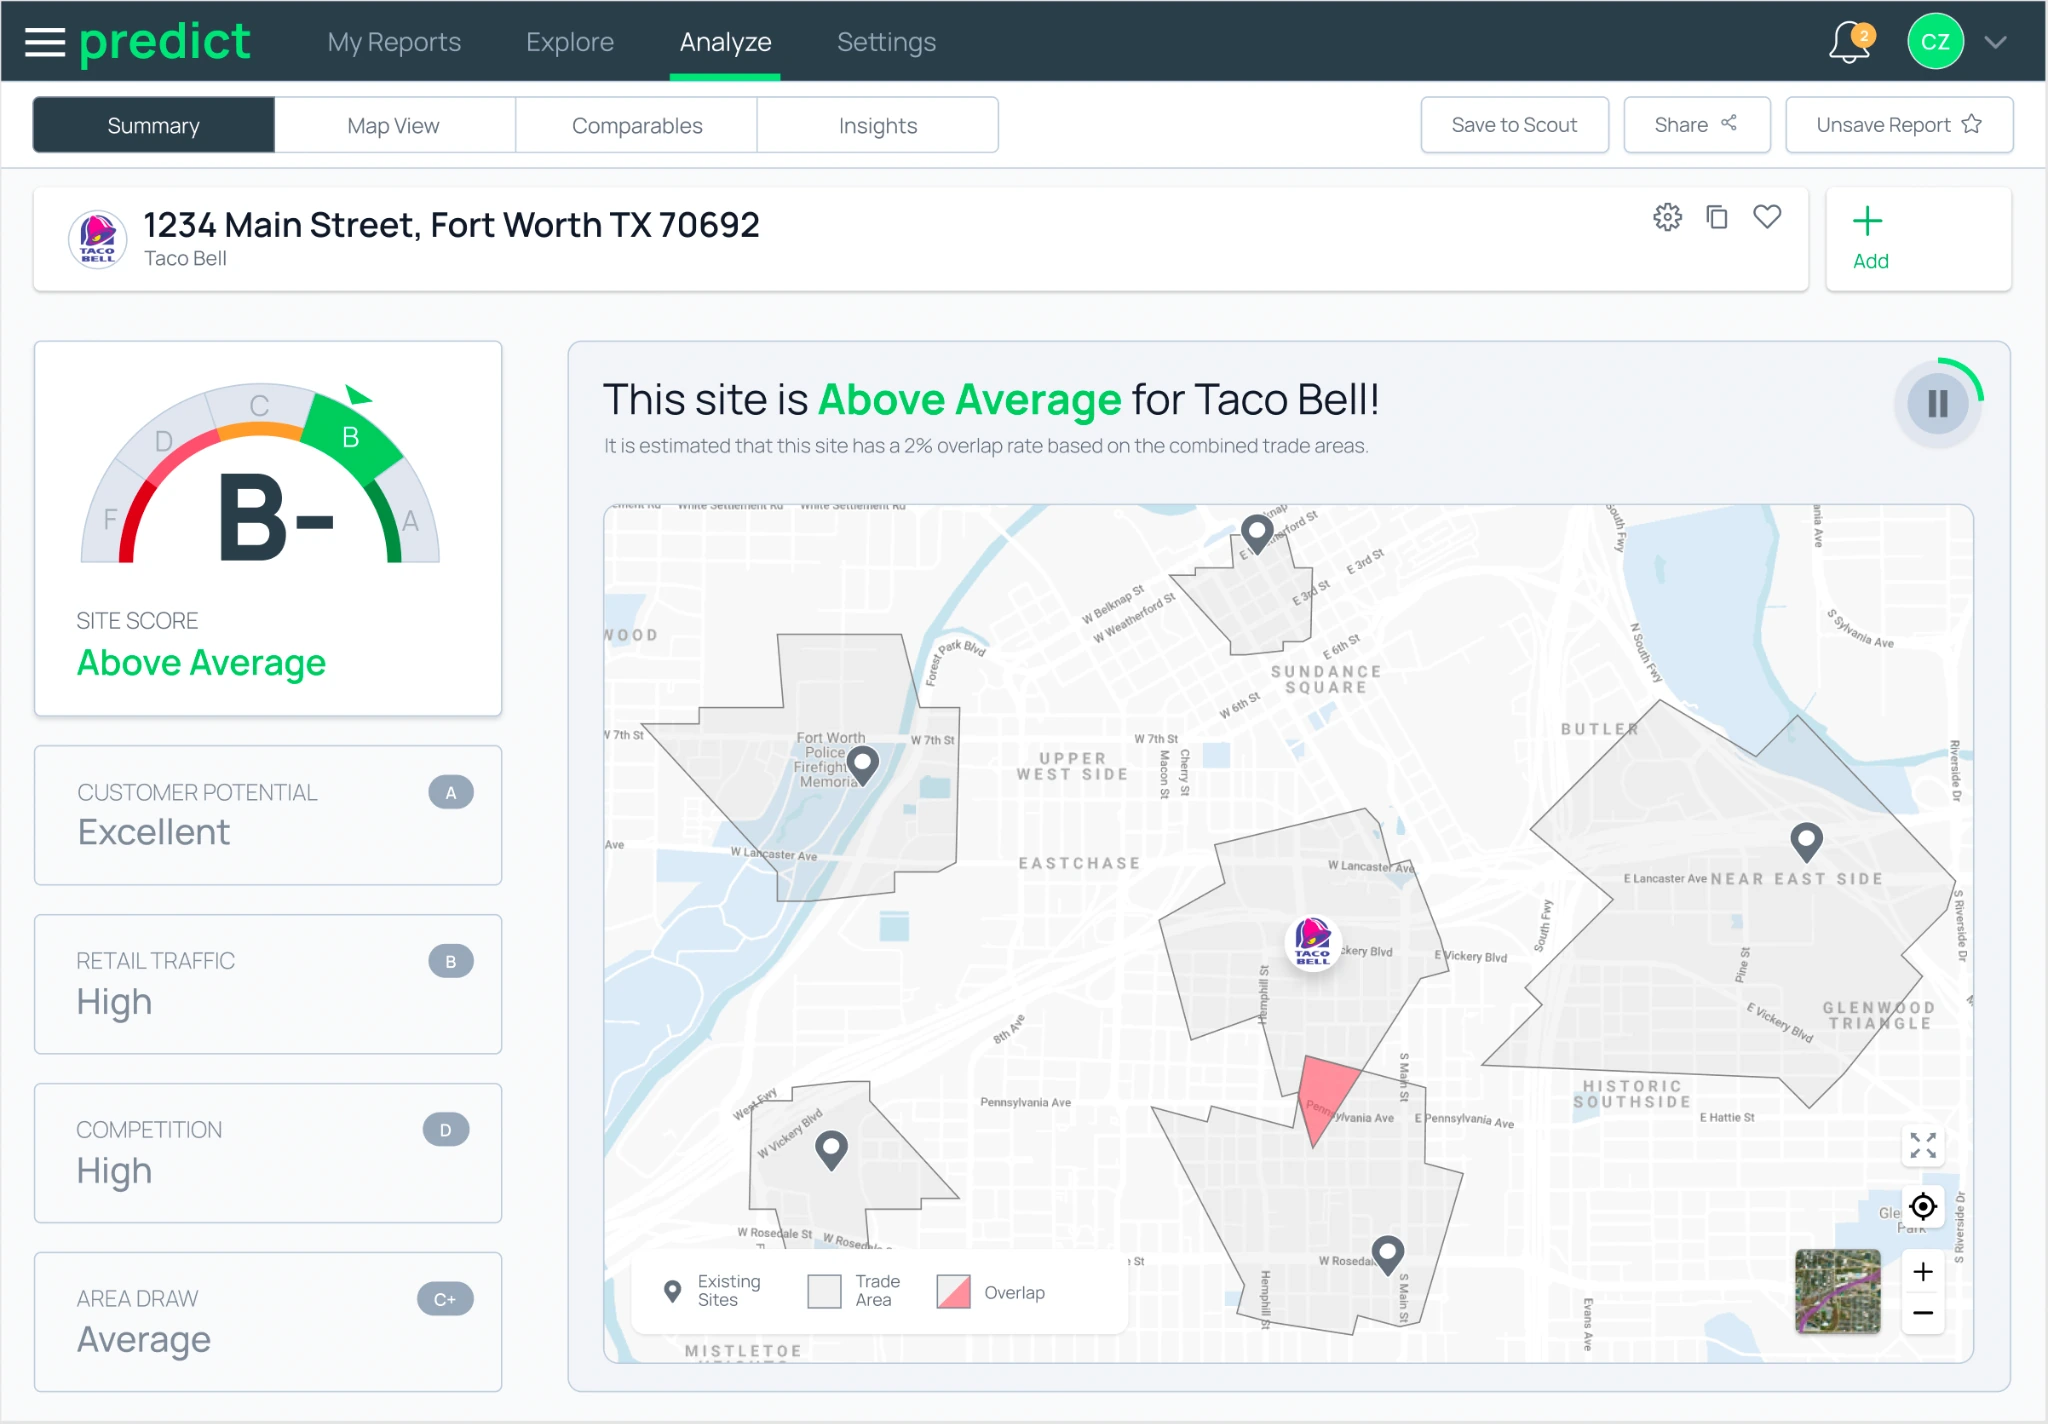The width and height of the screenshot is (2048, 1424).
Task: Open the Area Draw card
Action: pyautogui.click(x=268, y=1322)
